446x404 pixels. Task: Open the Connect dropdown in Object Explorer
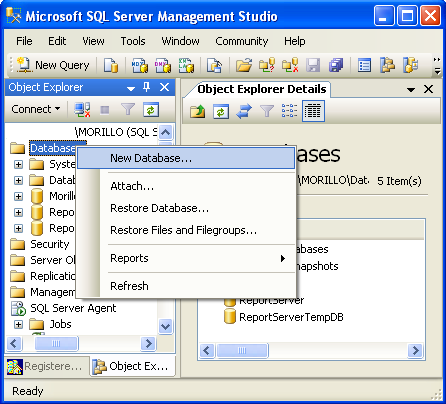tap(36, 109)
